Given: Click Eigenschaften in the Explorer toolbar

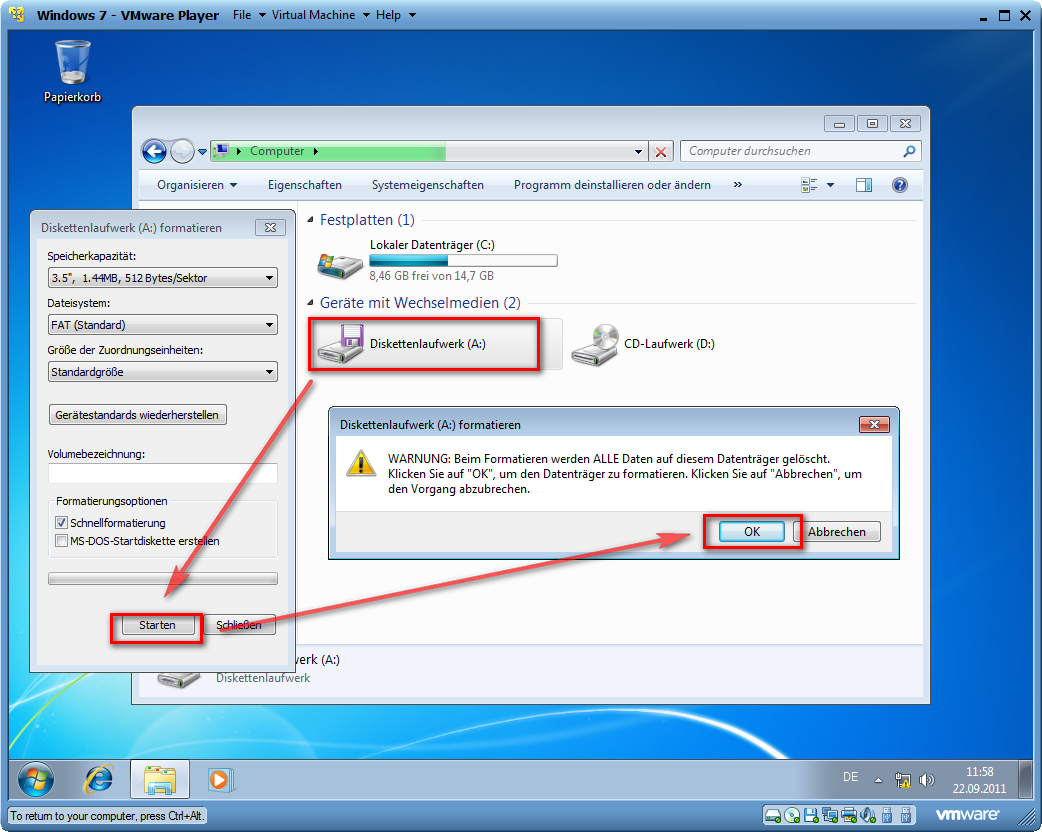Looking at the screenshot, I should [x=305, y=185].
